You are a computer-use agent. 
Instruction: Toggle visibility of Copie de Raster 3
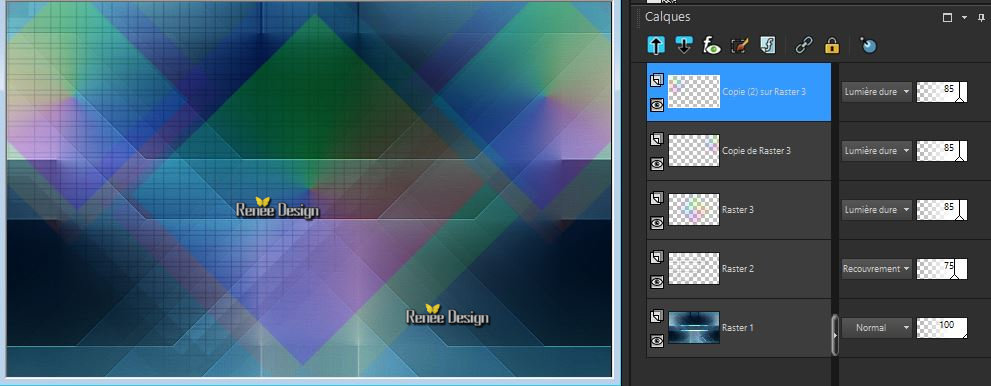(x=657, y=164)
